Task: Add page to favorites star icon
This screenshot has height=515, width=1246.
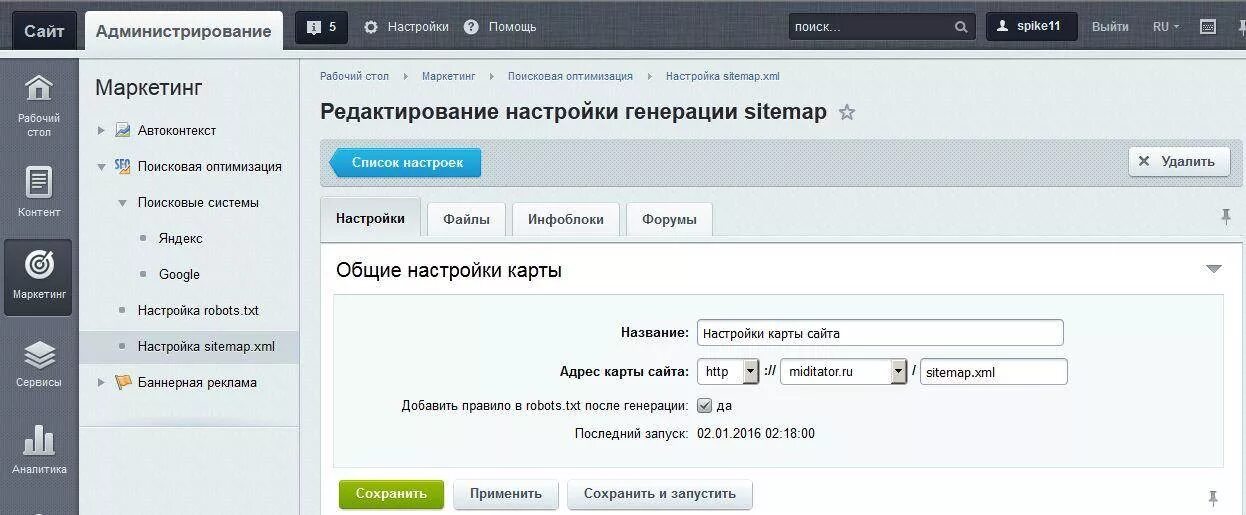Action: pos(847,112)
